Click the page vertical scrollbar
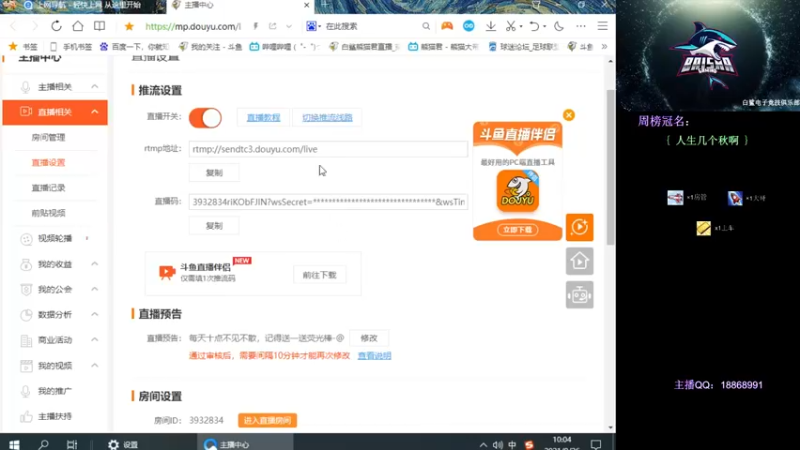 (610, 167)
